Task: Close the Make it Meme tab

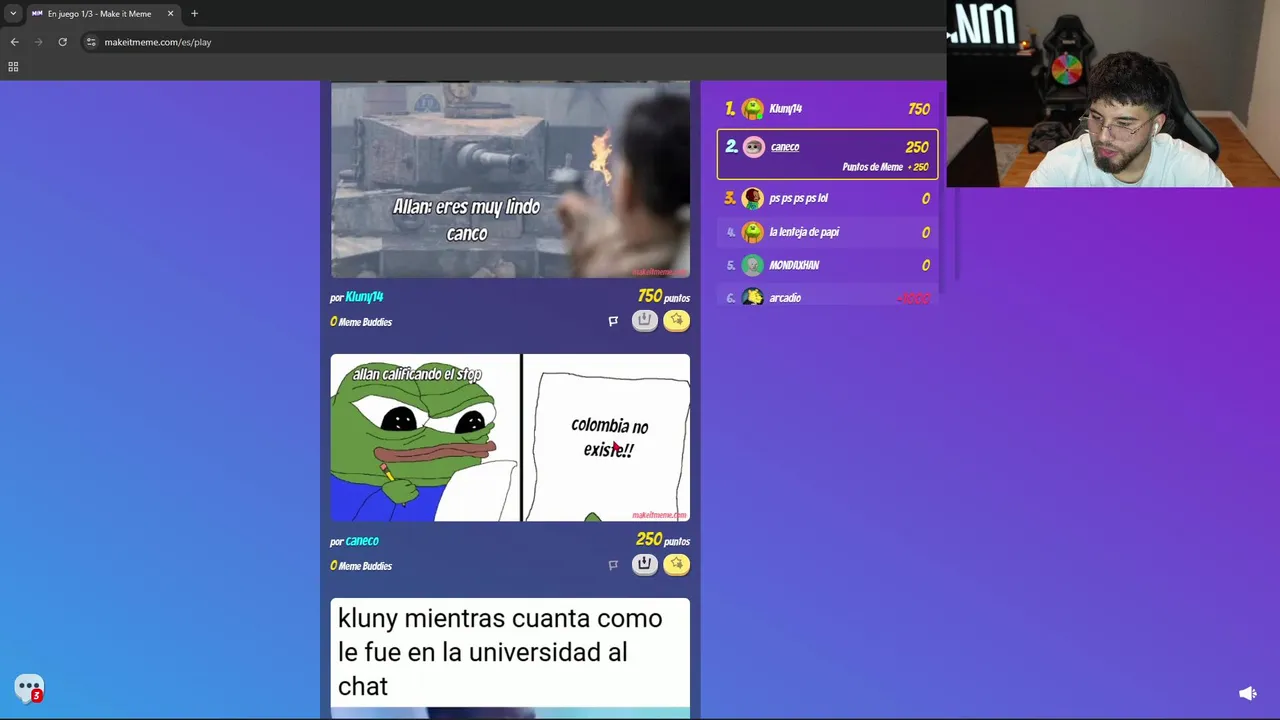Action: click(170, 14)
